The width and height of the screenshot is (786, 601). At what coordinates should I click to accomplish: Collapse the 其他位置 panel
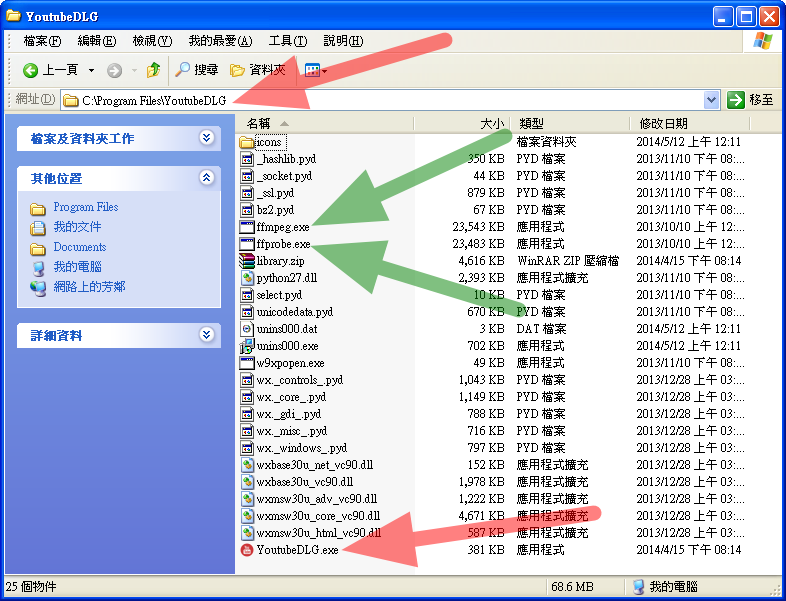(207, 177)
